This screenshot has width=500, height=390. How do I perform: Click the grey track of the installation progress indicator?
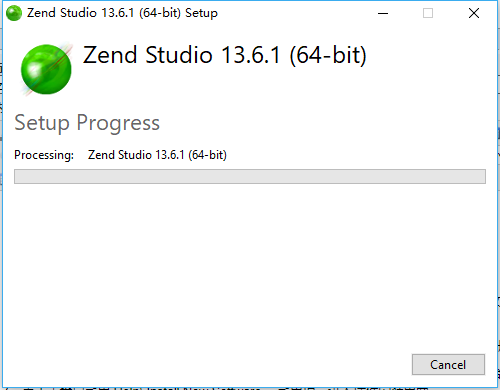coord(250,176)
